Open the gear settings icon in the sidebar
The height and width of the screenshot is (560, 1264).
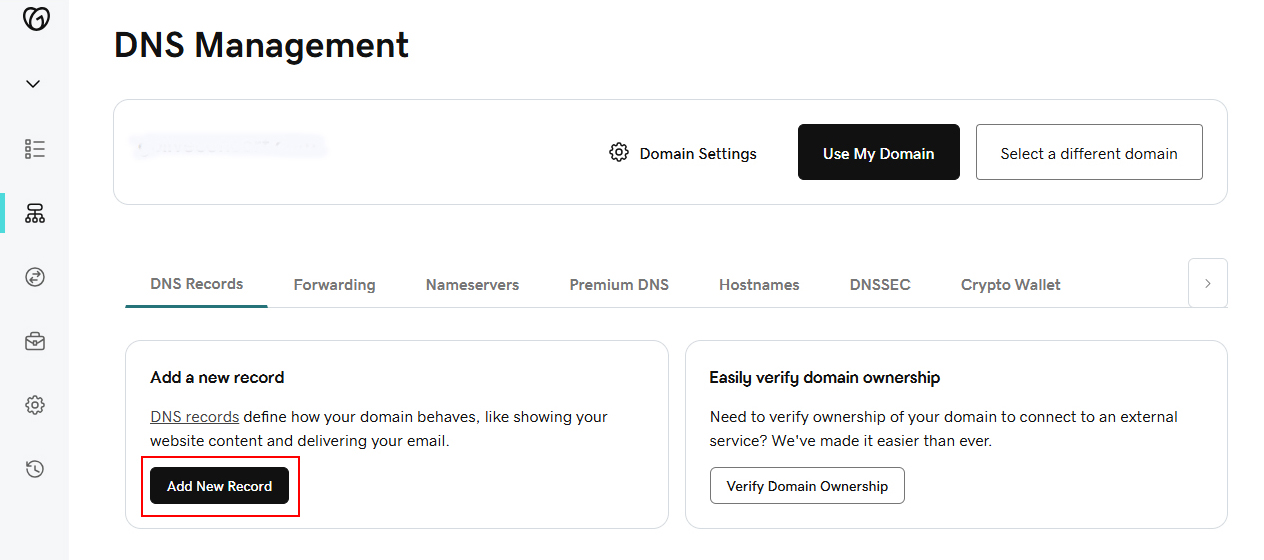(x=35, y=405)
